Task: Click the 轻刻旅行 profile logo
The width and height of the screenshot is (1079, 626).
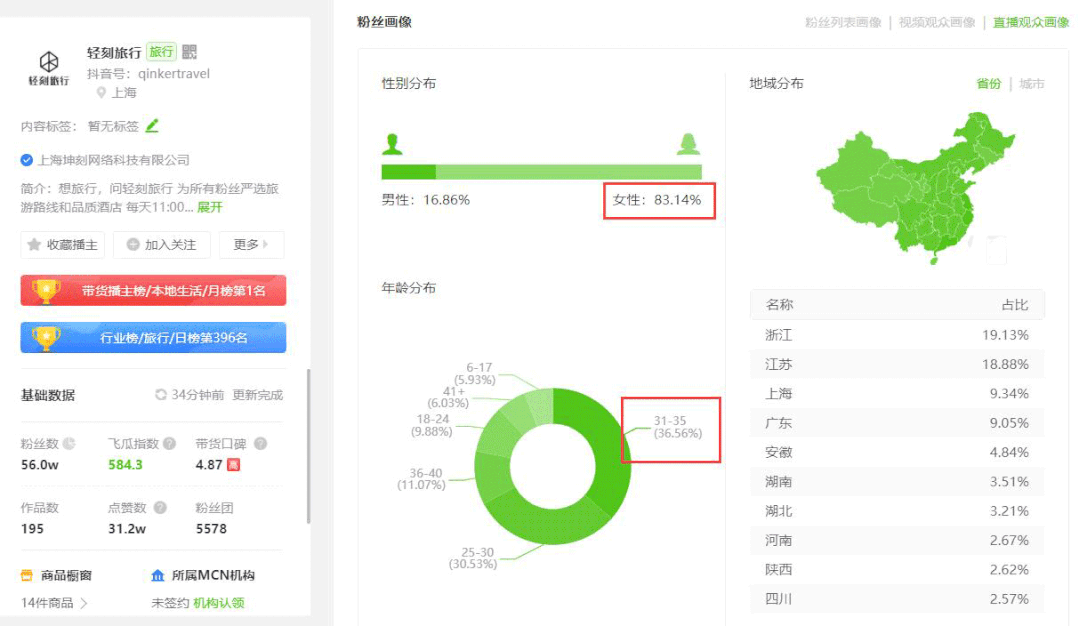Action: pos(49,68)
